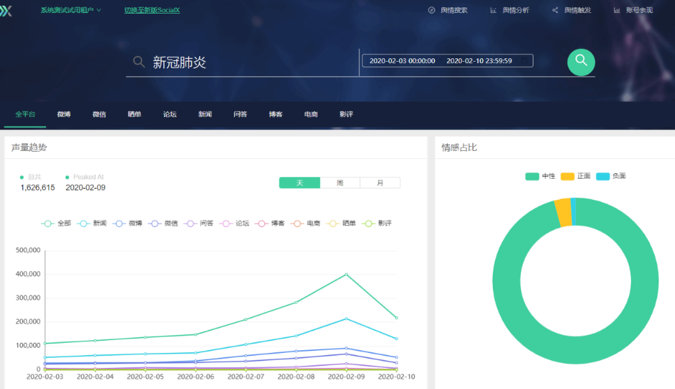Open 账号表现 from the top navigation
This screenshot has height=389, width=675.
pos(633,10)
